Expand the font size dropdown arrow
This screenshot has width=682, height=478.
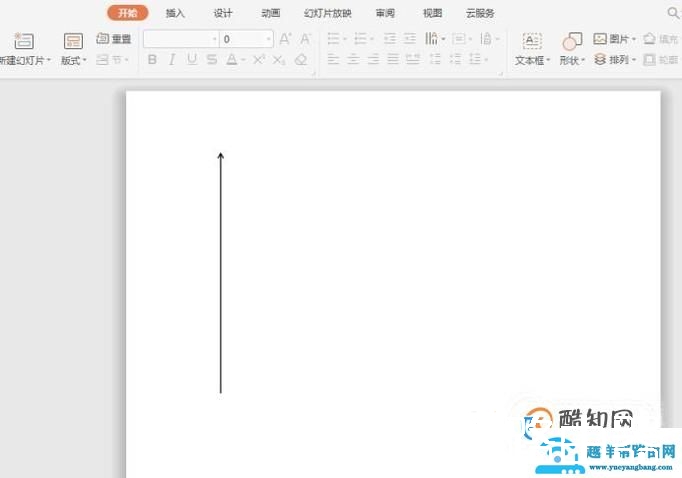[x=268, y=39]
